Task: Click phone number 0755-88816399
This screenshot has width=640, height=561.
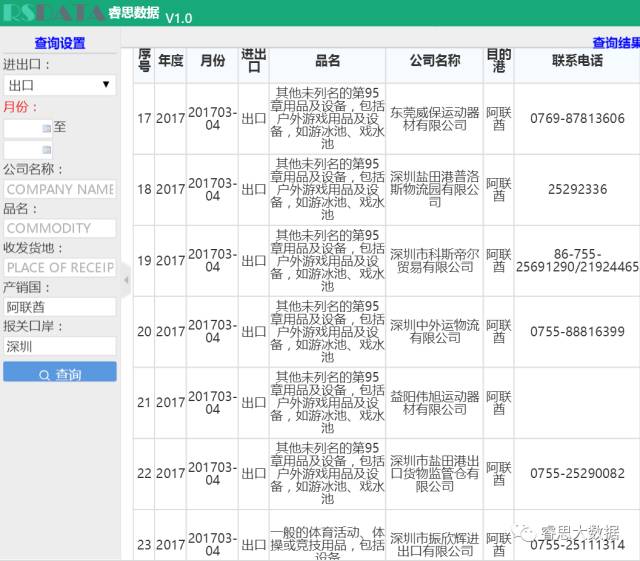Action: [577, 332]
